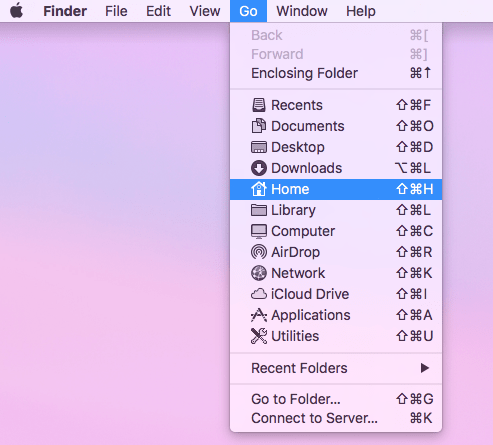Open the View menu
Image resolution: width=493 pixels, height=445 pixels.
(205, 11)
